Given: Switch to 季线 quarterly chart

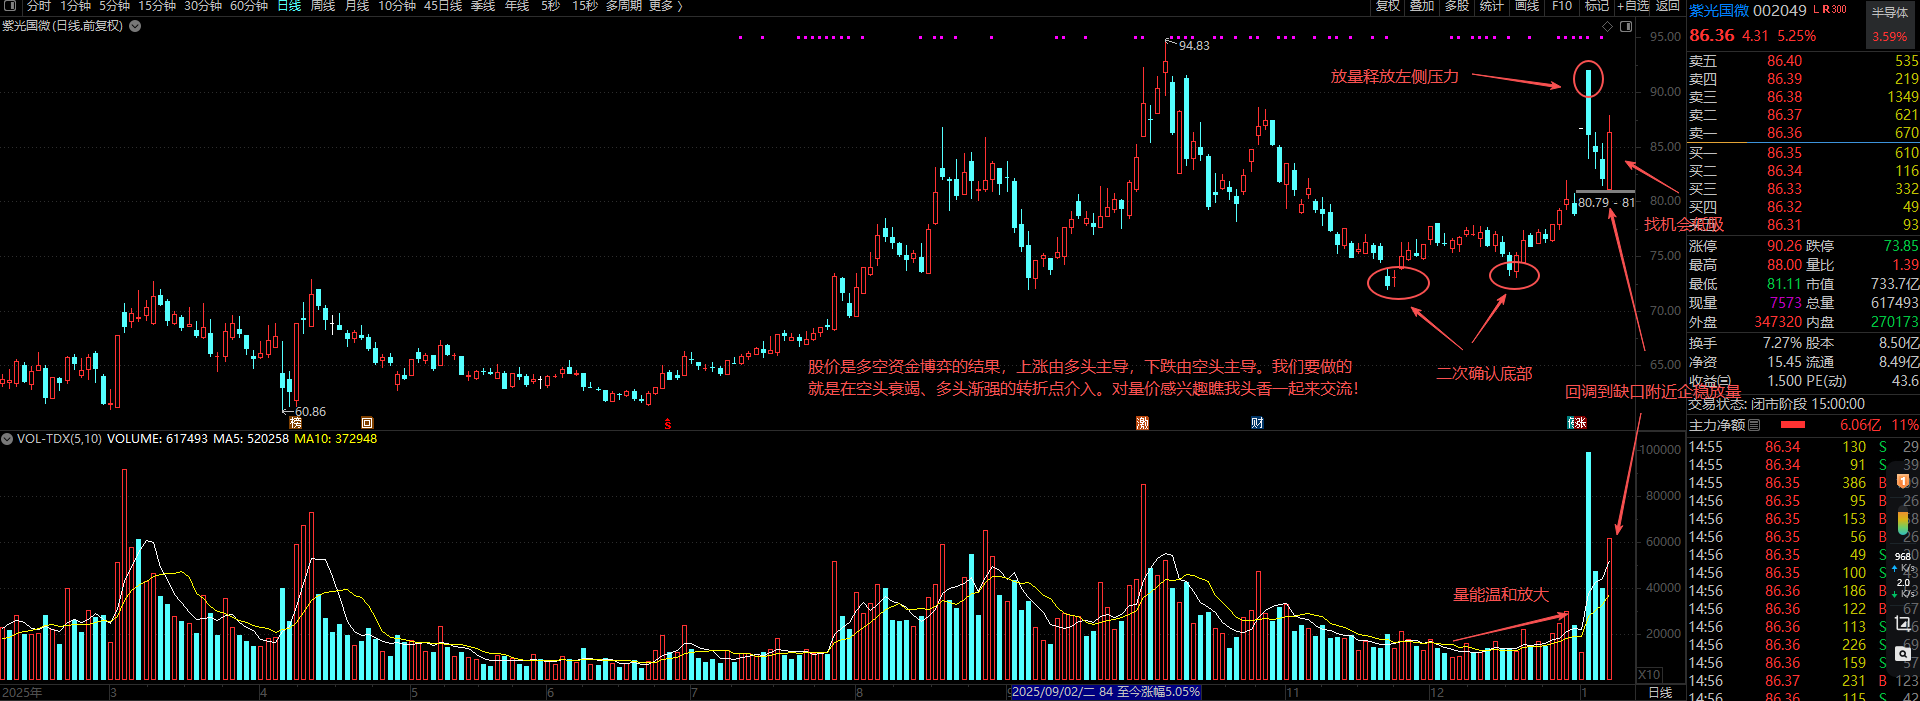Looking at the screenshot, I should pyautogui.click(x=482, y=6).
